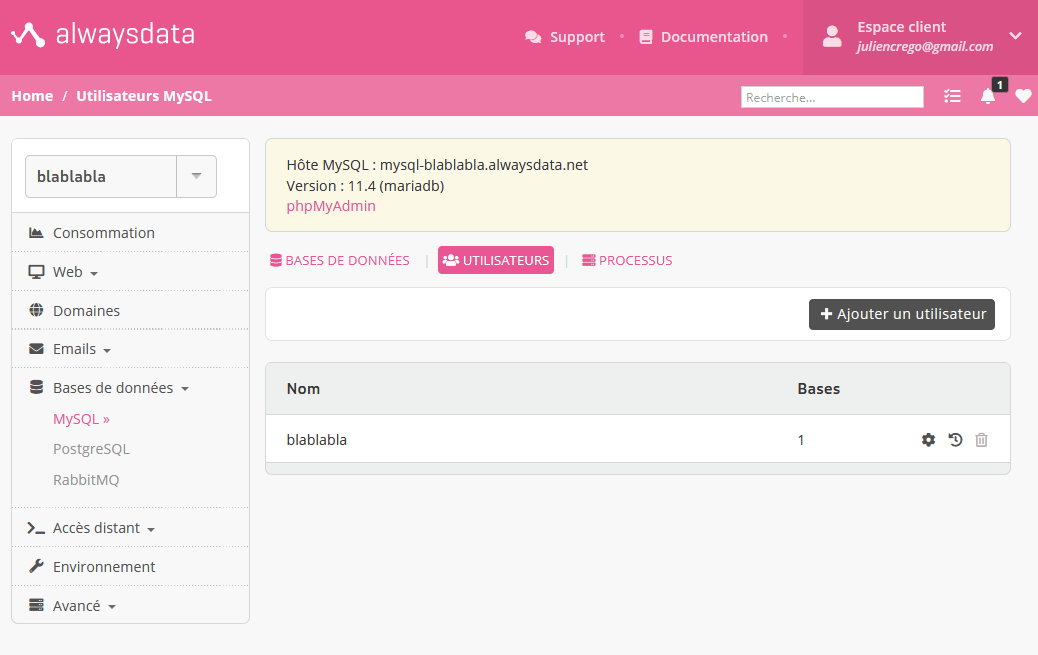This screenshot has width=1038, height=655.
Task: Click the Documentation book icon
Action: click(x=646, y=37)
